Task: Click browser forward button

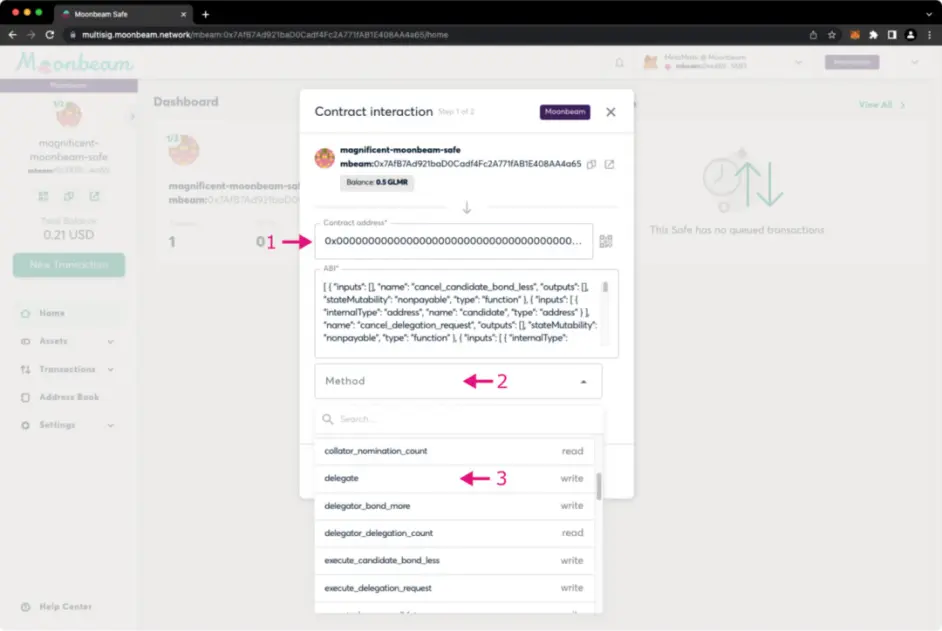Action: click(31, 35)
